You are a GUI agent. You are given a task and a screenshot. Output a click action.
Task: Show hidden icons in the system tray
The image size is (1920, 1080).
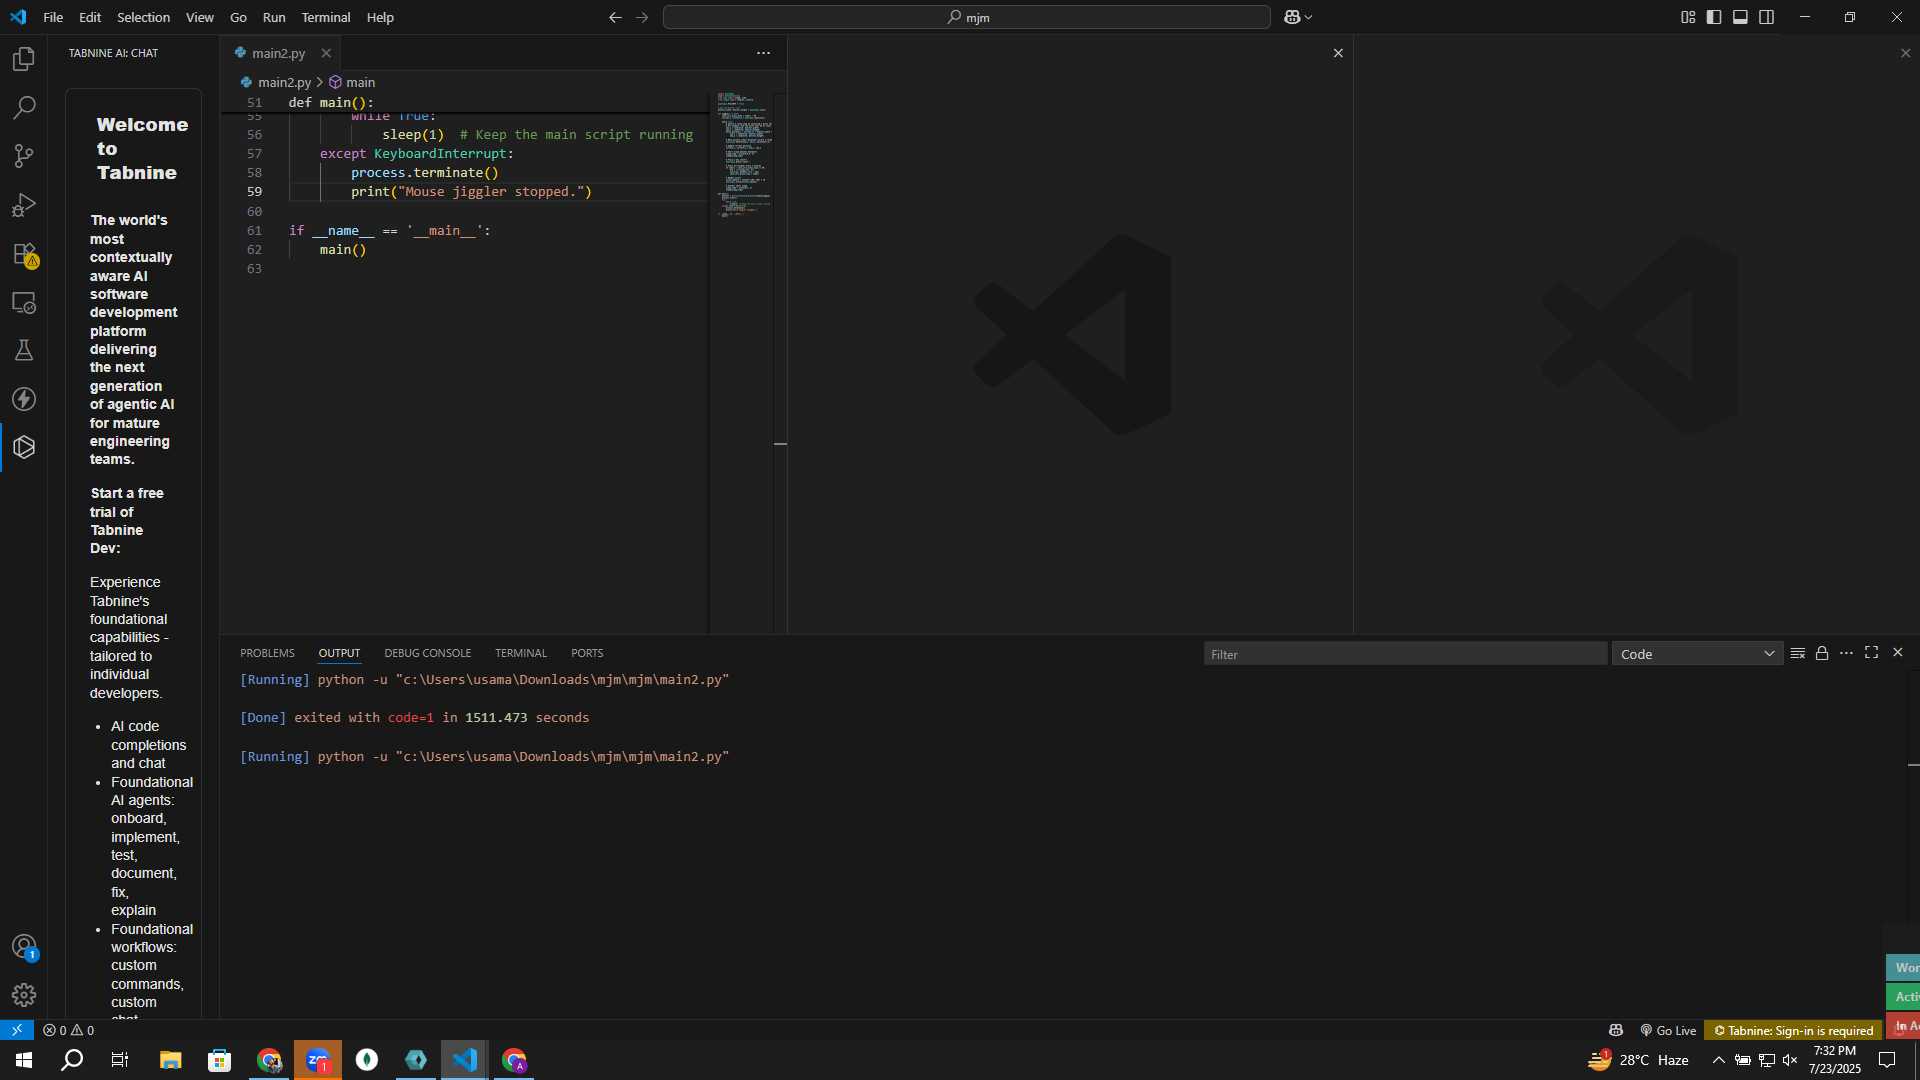pyautogui.click(x=1718, y=1060)
